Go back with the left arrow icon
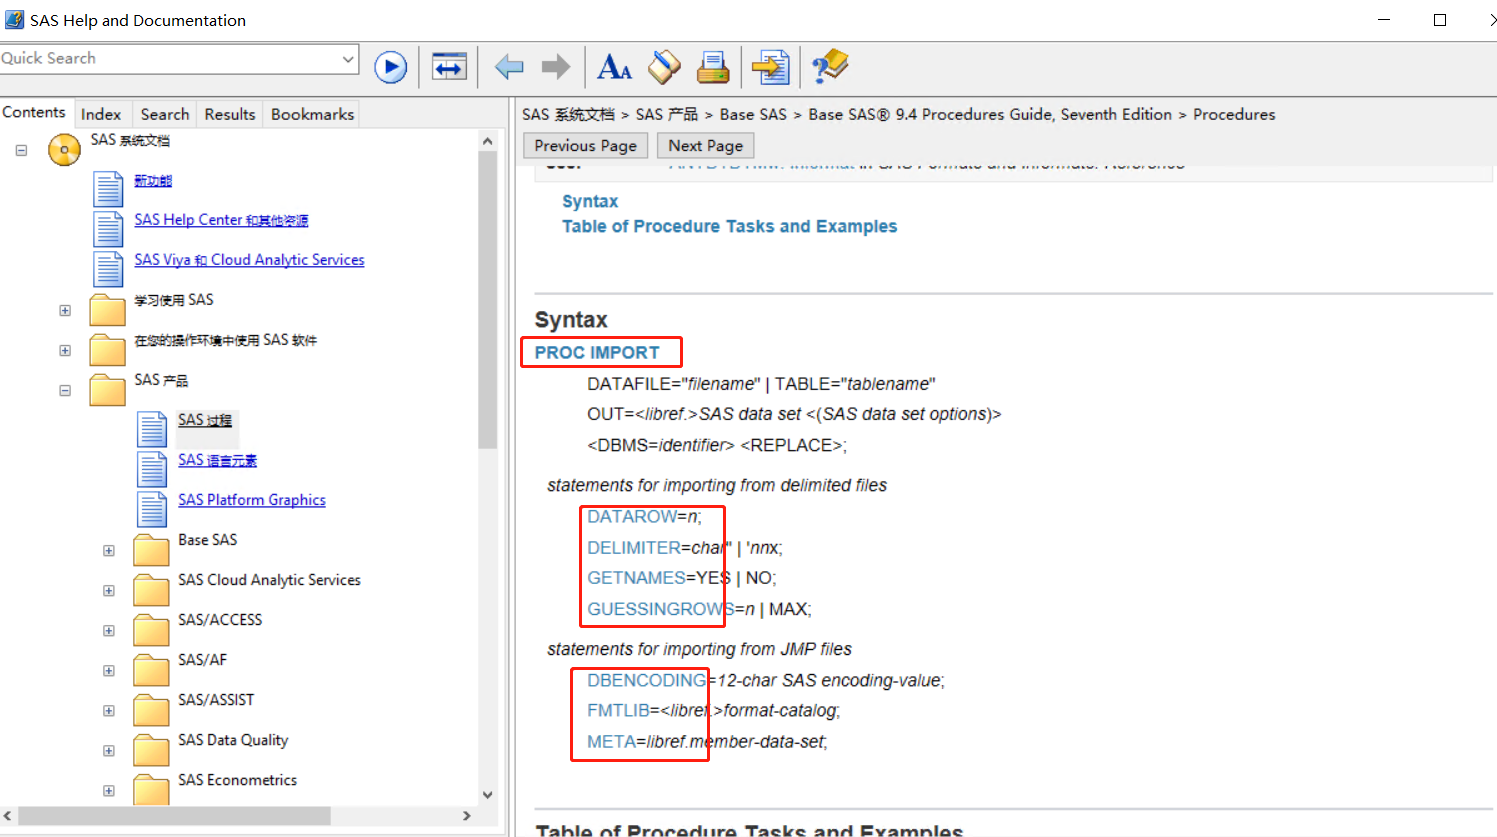Screen dimensions: 1497x837 (x=509, y=67)
